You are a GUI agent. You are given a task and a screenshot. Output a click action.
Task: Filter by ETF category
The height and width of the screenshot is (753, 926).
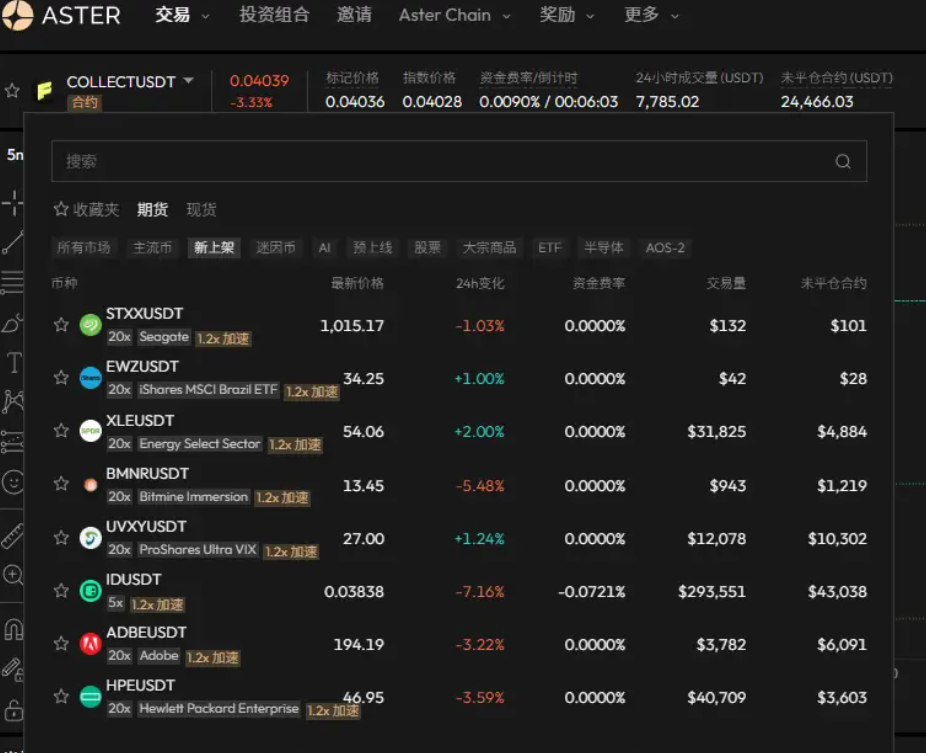click(549, 248)
